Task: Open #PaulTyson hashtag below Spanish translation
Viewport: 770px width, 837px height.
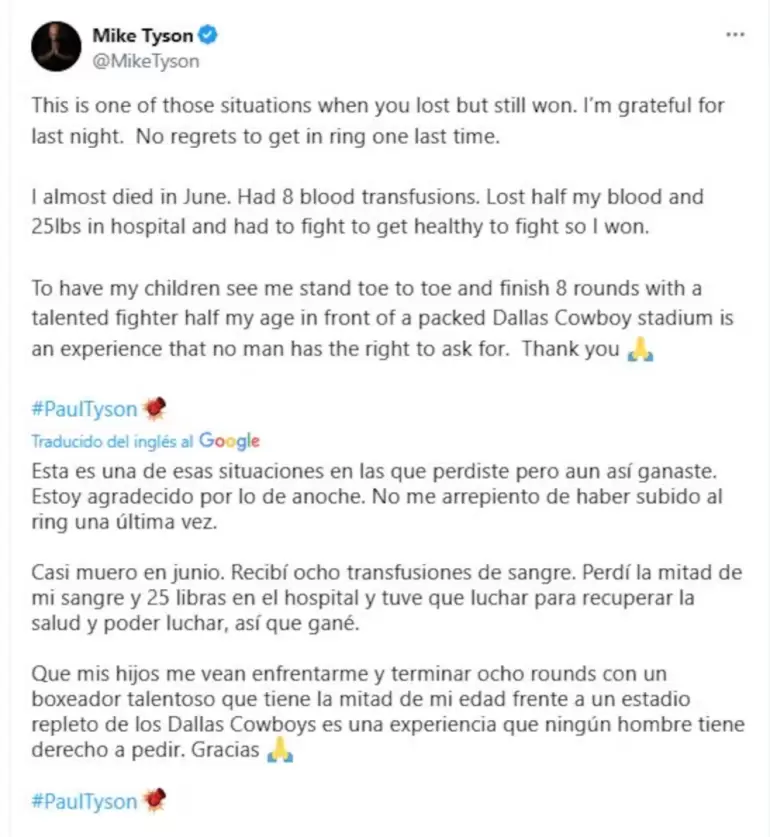Action: coord(84,801)
